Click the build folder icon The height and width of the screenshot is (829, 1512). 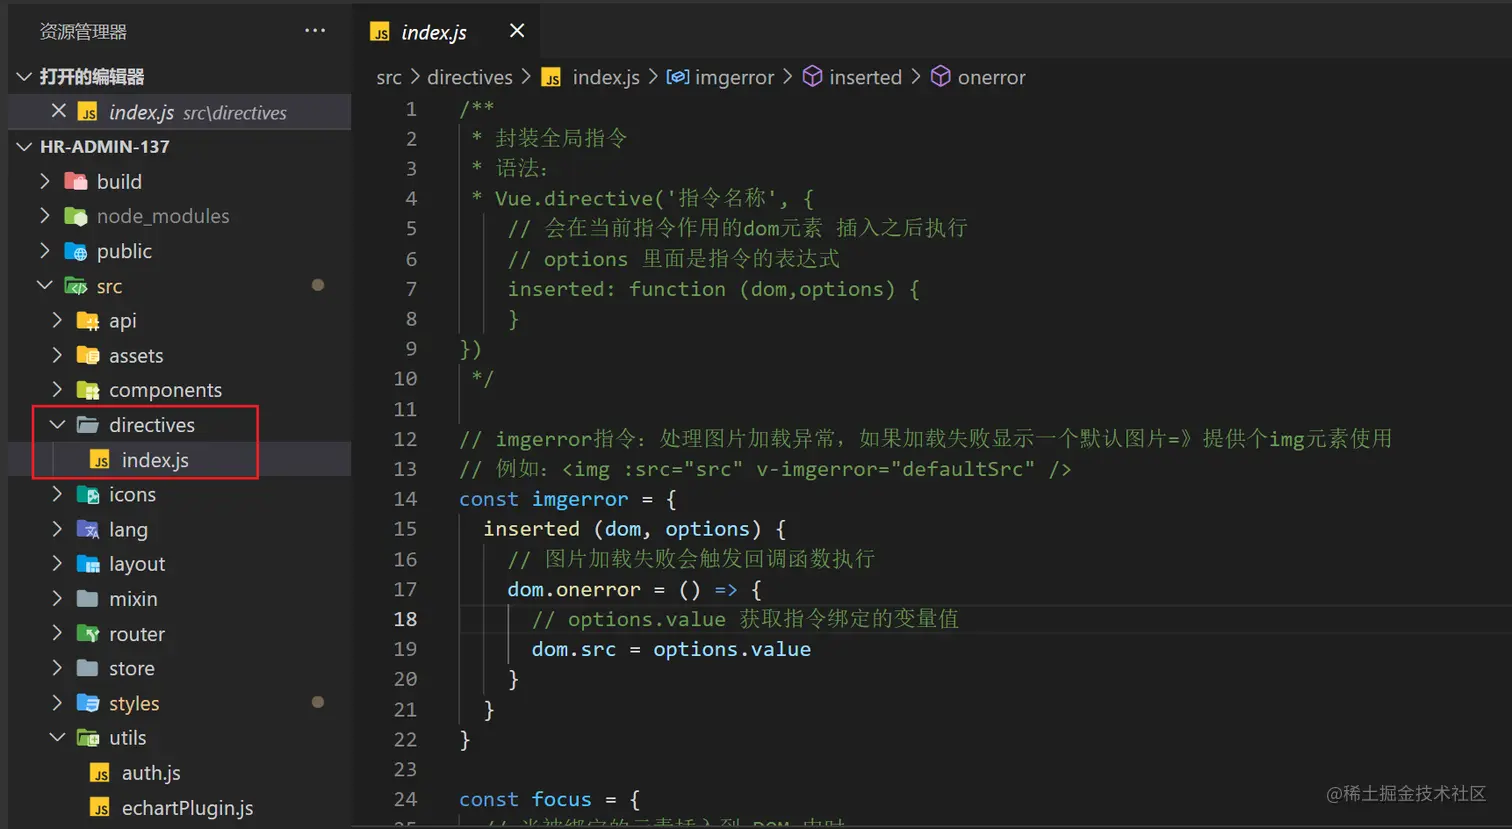76,182
